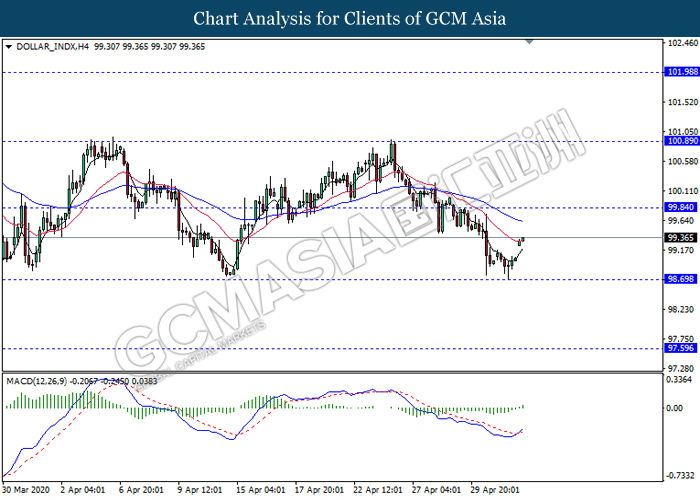Click the 100.890 price level tag

click(680, 141)
